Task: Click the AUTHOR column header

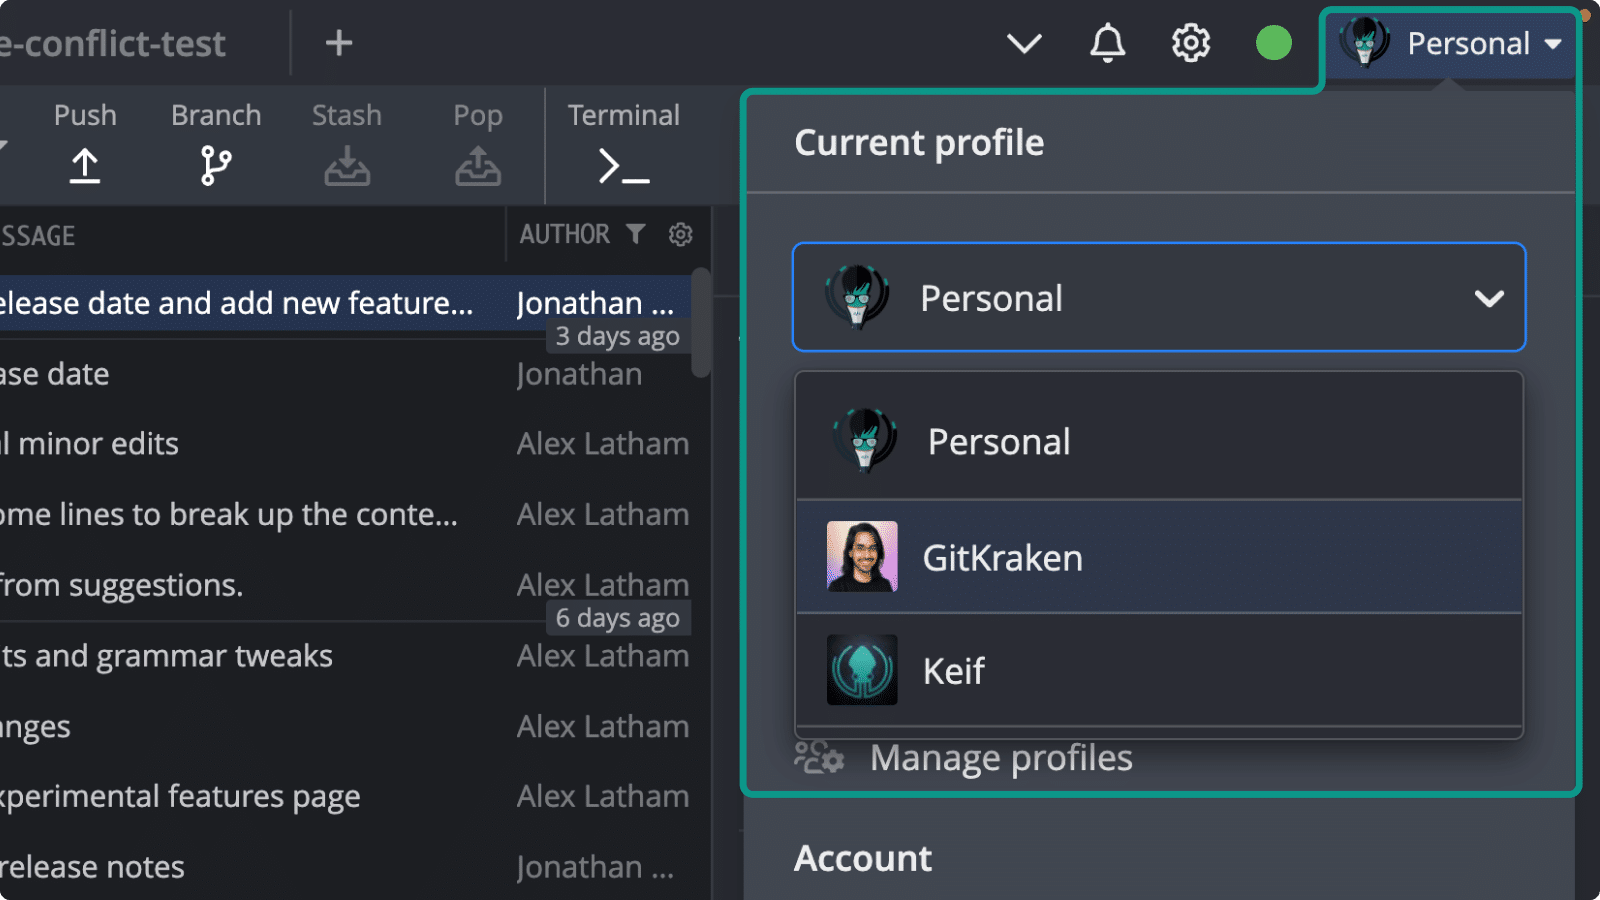Action: (565, 234)
